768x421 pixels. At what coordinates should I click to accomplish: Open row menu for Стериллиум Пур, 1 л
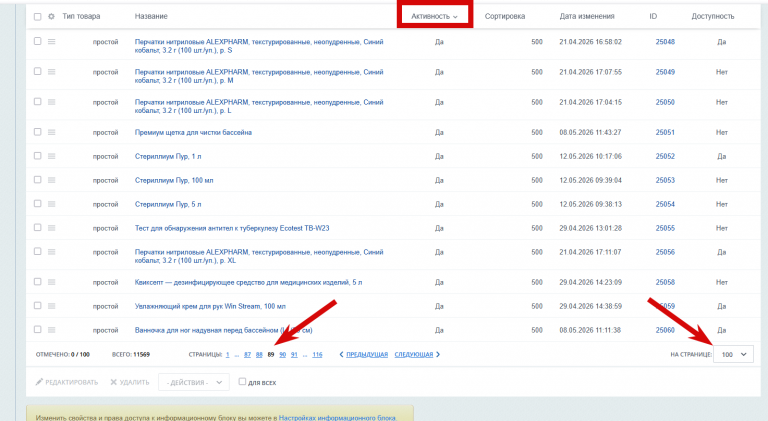point(51,156)
